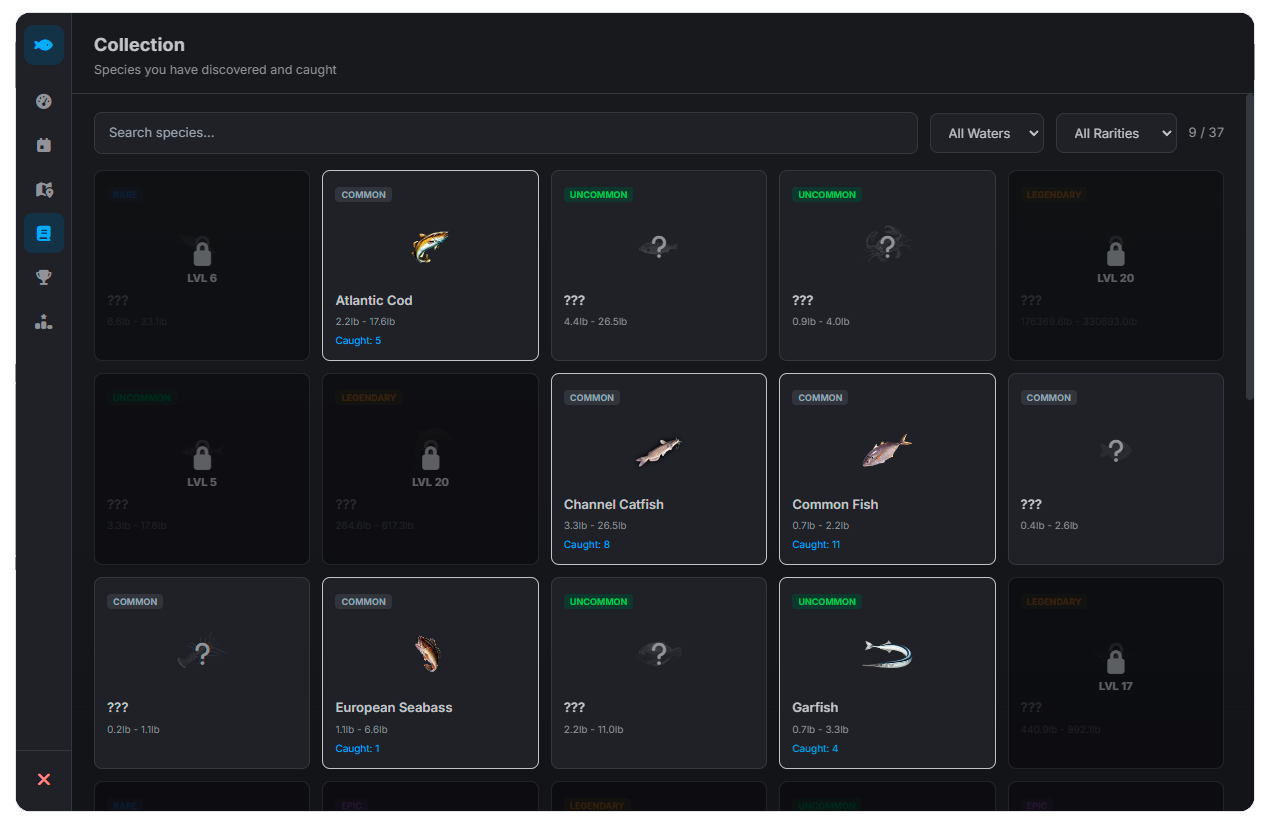Click the 'Caught: 8' text
Screen dimensions: 1267x824
[x=587, y=545]
